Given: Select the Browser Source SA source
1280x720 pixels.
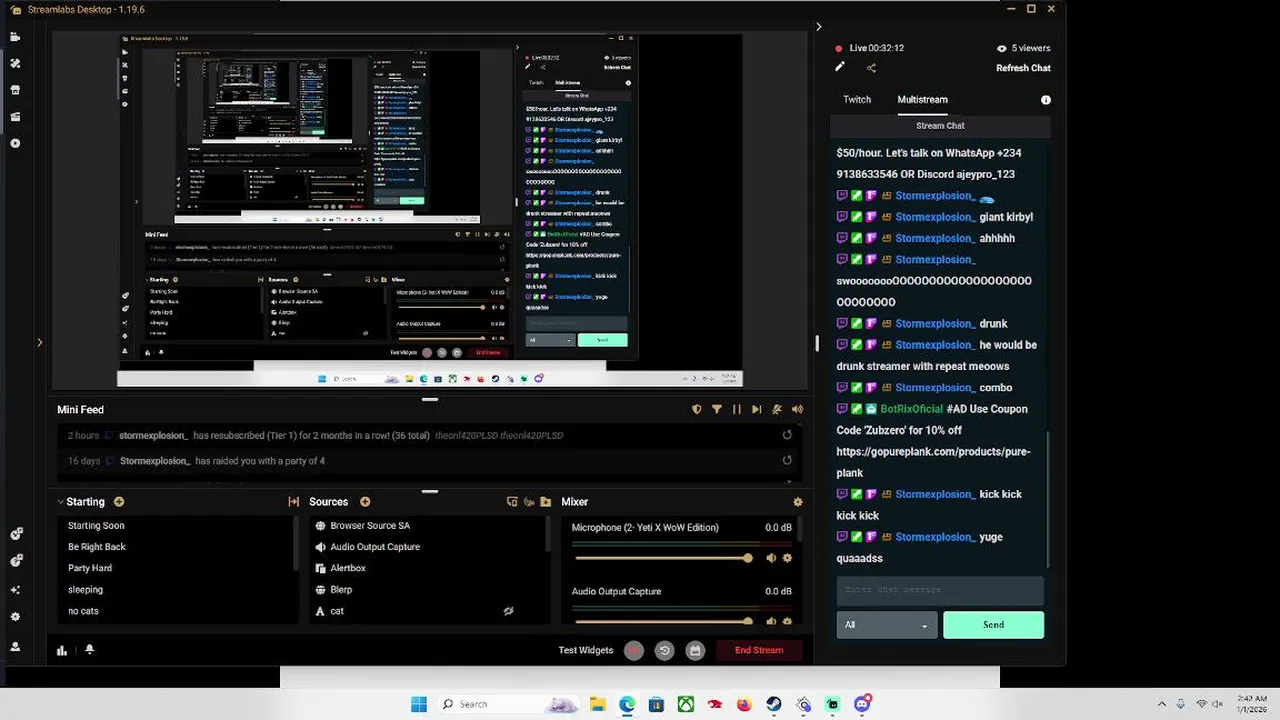Looking at the screenshot, I should 370,526.
